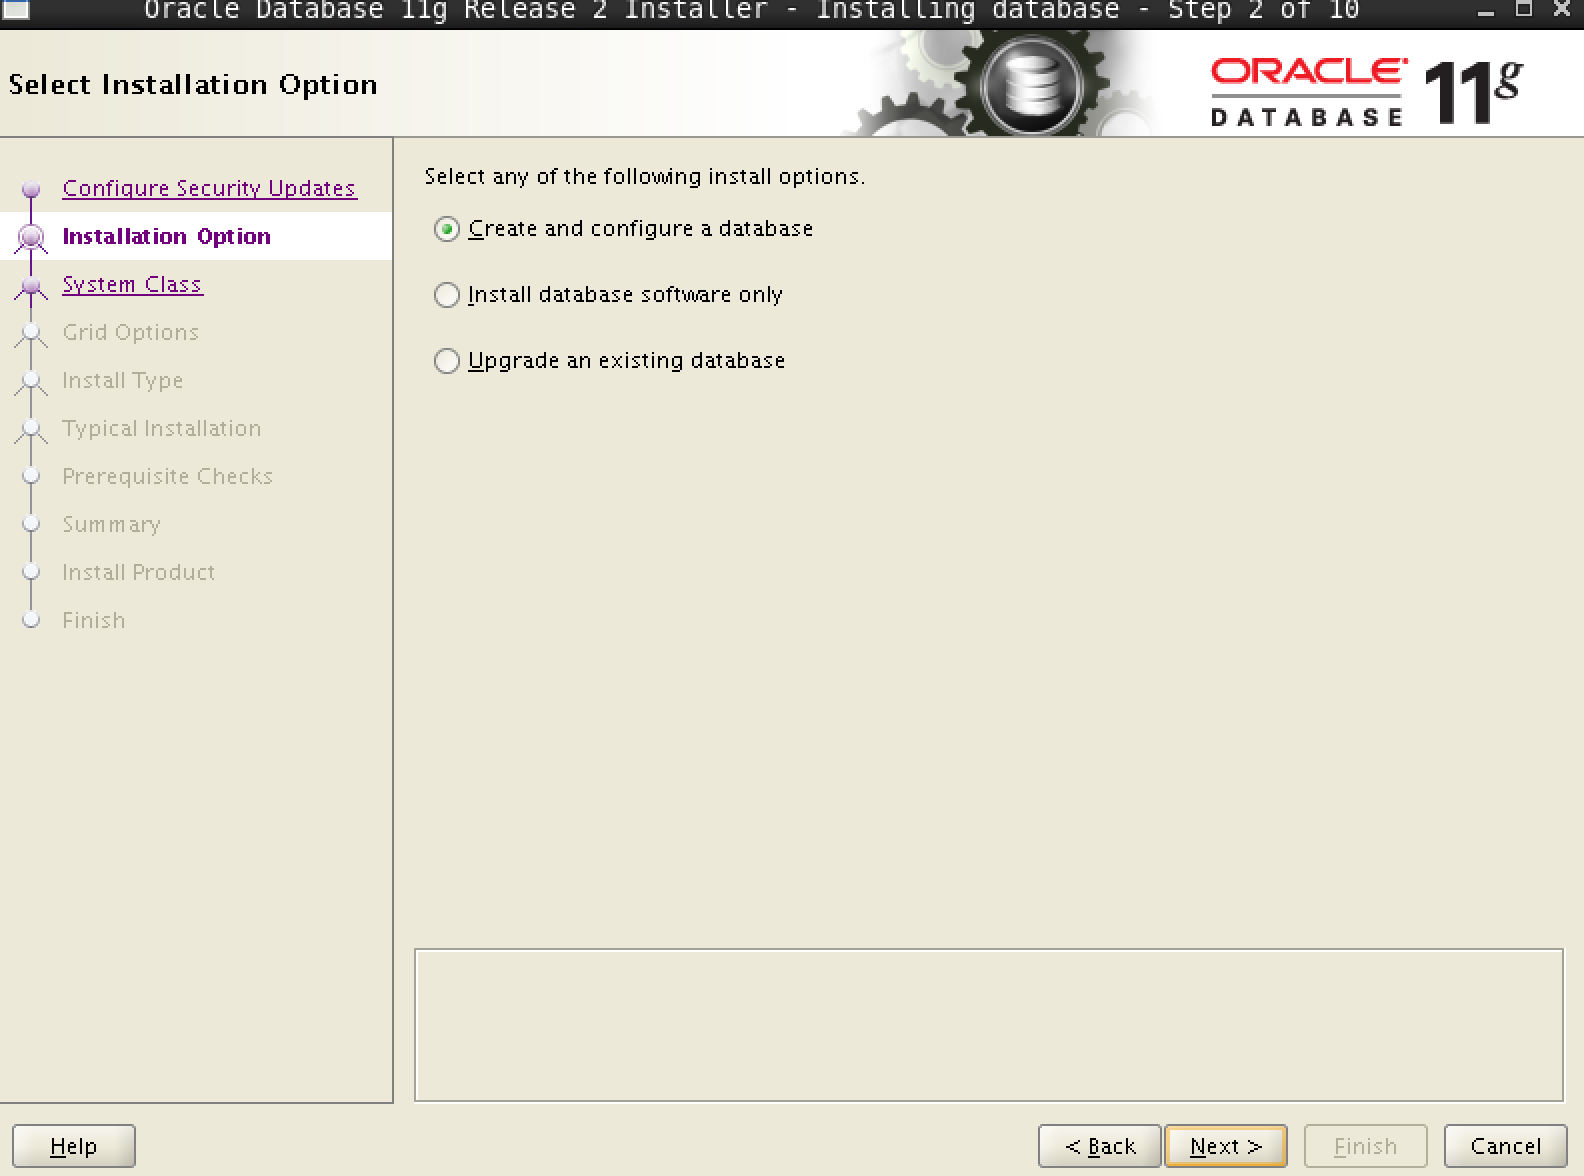The height and width of the screenshot is (1176, 1584).
Task: Open the Help dialog
Action: click(x=73, y=1146)
